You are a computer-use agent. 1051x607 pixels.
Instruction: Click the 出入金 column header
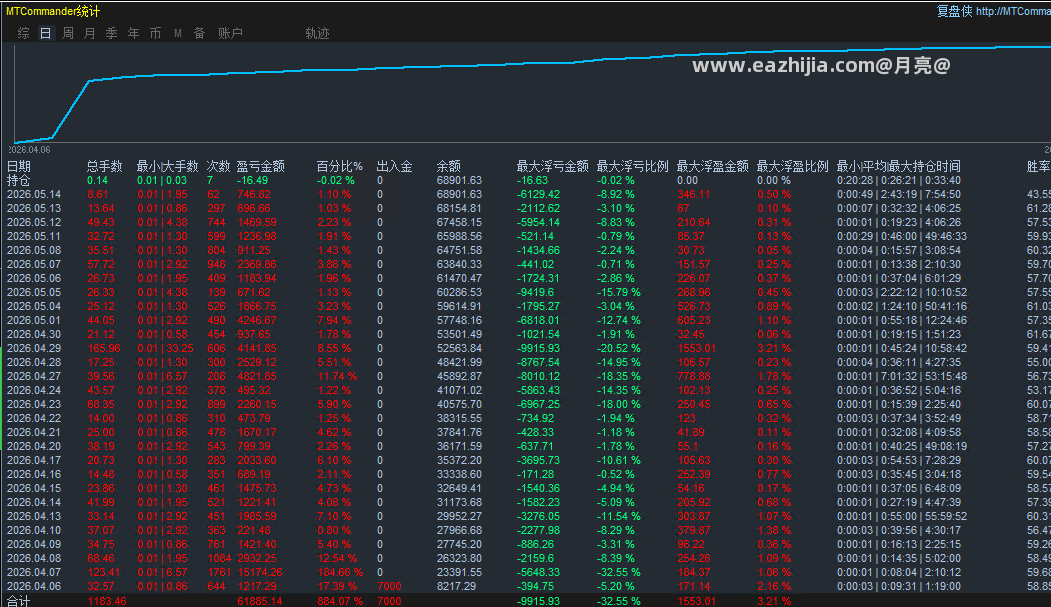[x=394, y=166]
